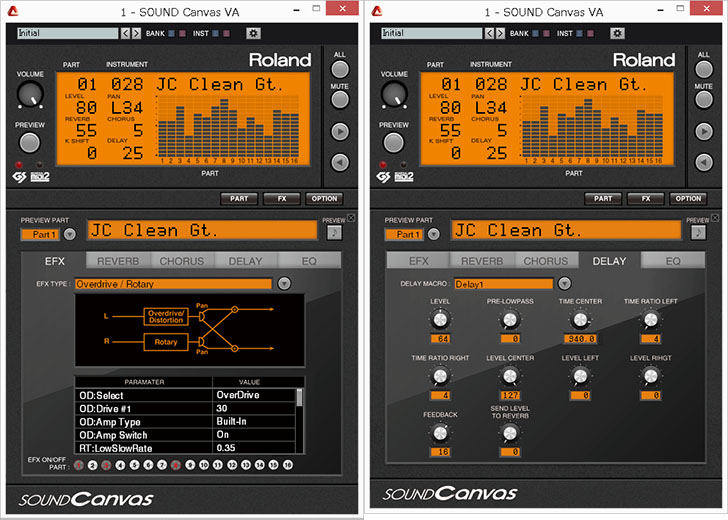
Task: Toggle EFX on/off for part 5
Action: click(x=134, y=465)
